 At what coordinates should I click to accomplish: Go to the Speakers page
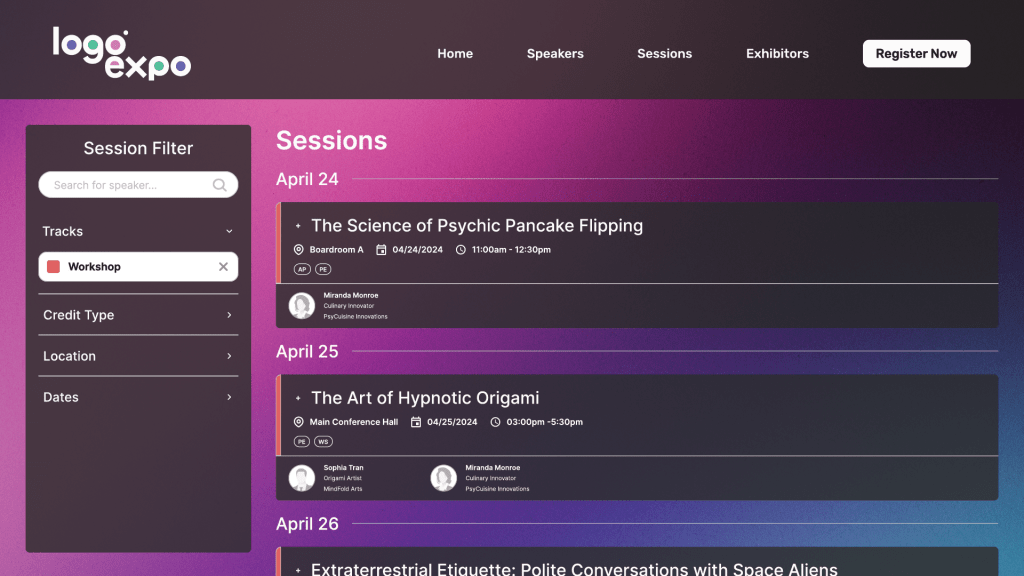(x=555, y=54)
